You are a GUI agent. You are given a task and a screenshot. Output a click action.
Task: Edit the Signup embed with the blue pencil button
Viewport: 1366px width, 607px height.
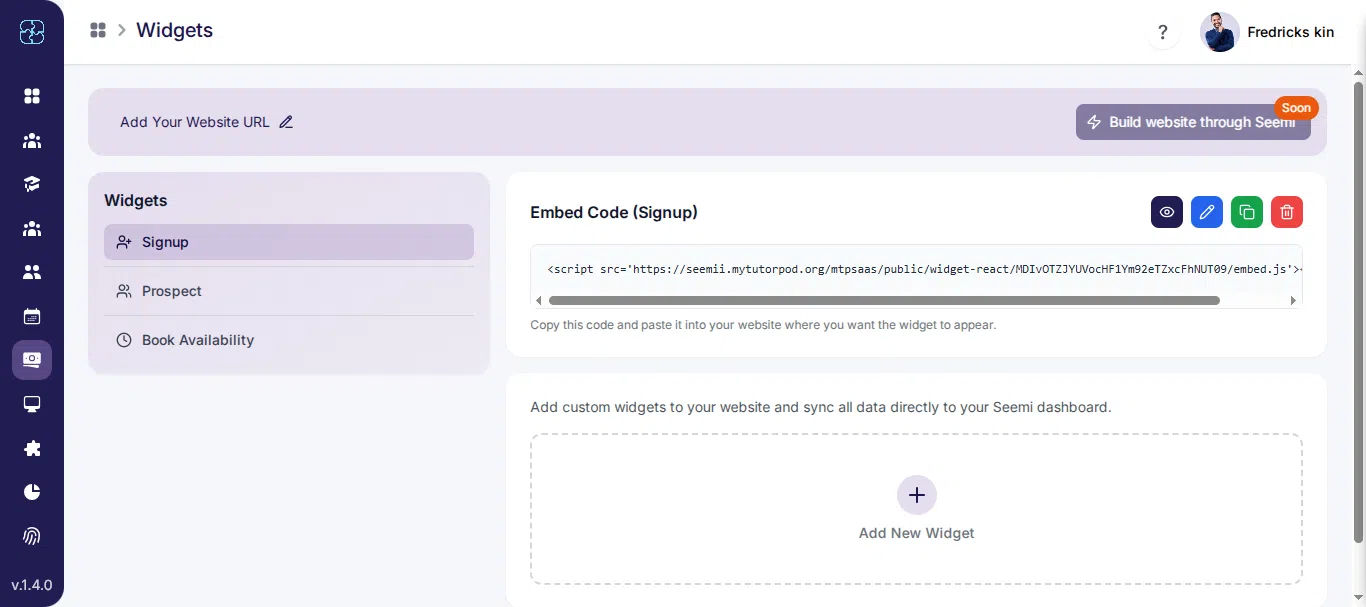1207,212
